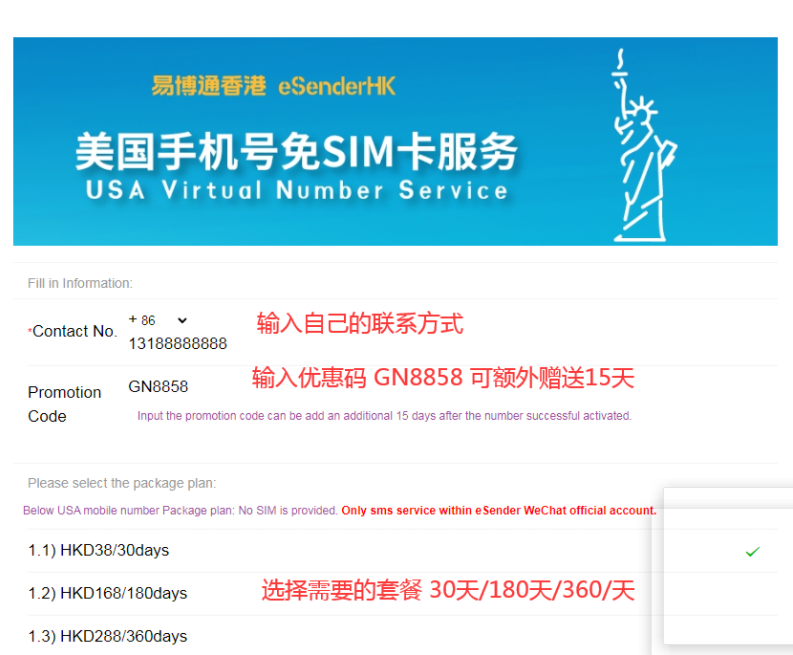Click the 'Fill in Information:' heading
The image size is (793, 655).
pyautogui.click(x=80, y=283)
